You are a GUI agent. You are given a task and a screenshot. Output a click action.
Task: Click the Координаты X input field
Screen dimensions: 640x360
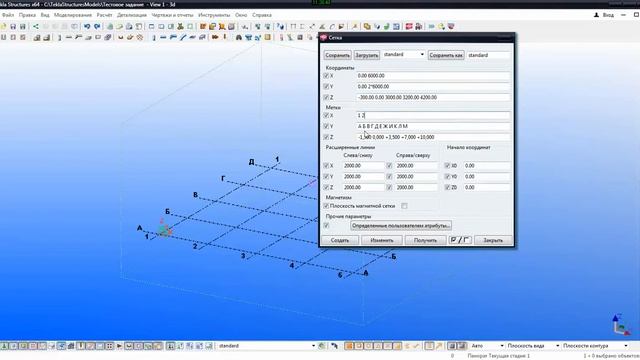pyautogui.click(x=433, y=76)
